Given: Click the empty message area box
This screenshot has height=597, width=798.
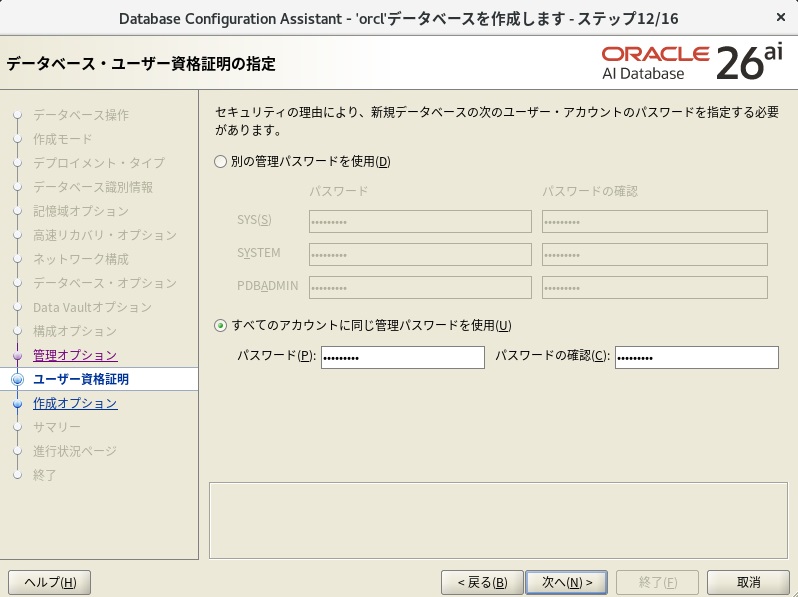Looking at the screenshot, I should tap(498, 520).
